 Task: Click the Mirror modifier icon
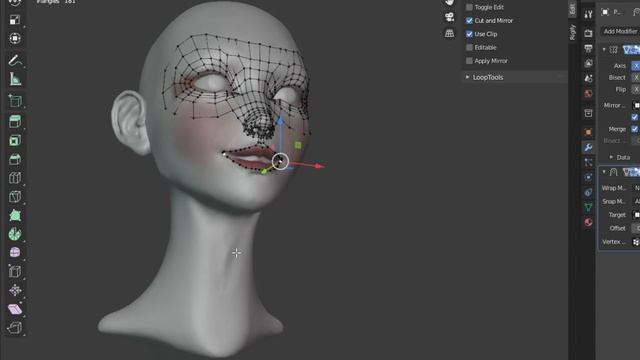click(613, 50)
